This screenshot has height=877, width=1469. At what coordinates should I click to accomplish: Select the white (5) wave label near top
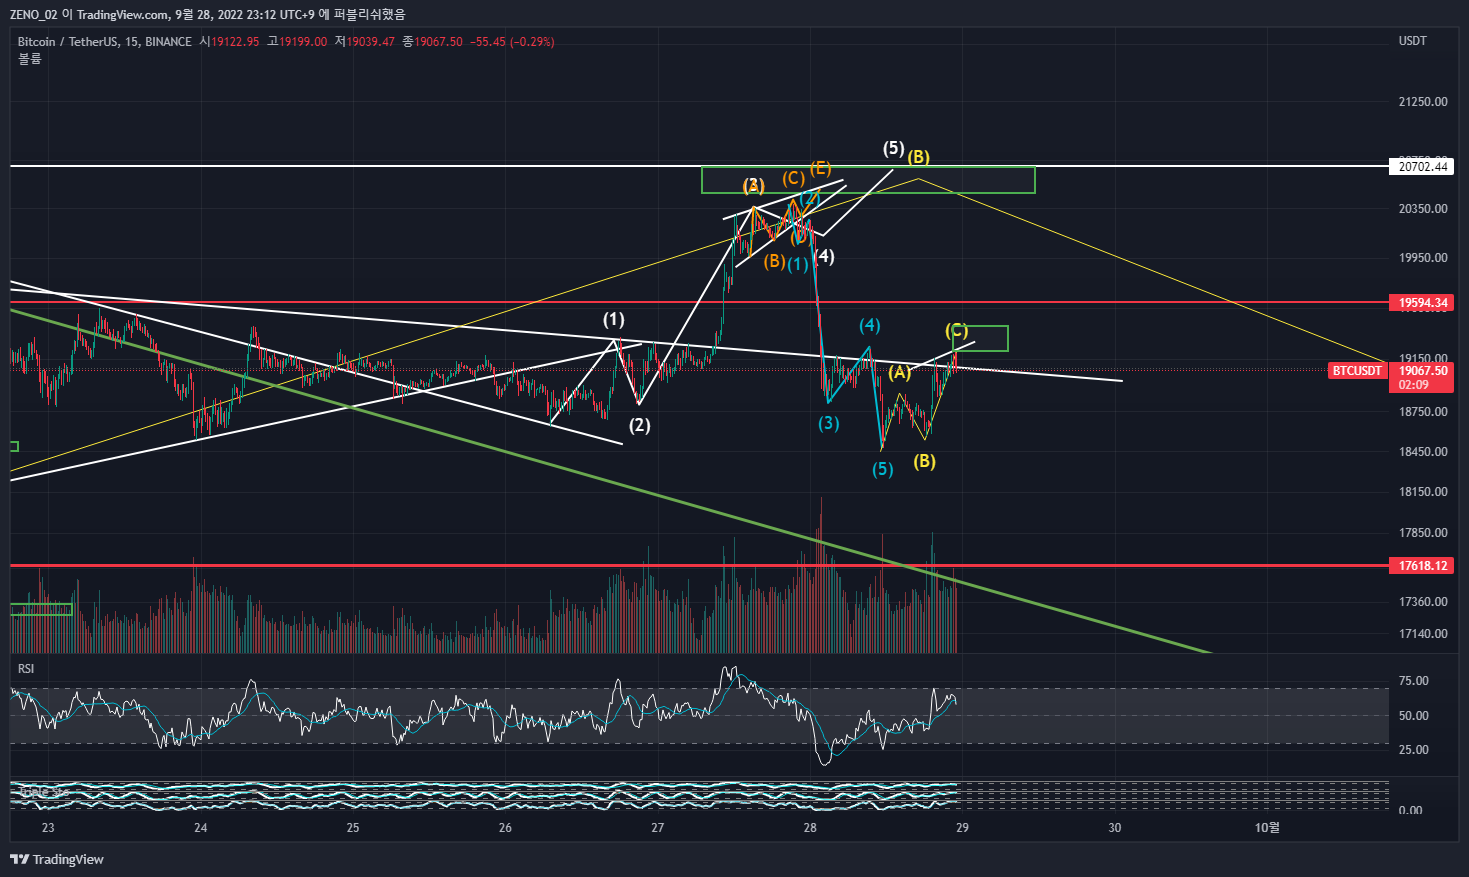tap(893, 149)
